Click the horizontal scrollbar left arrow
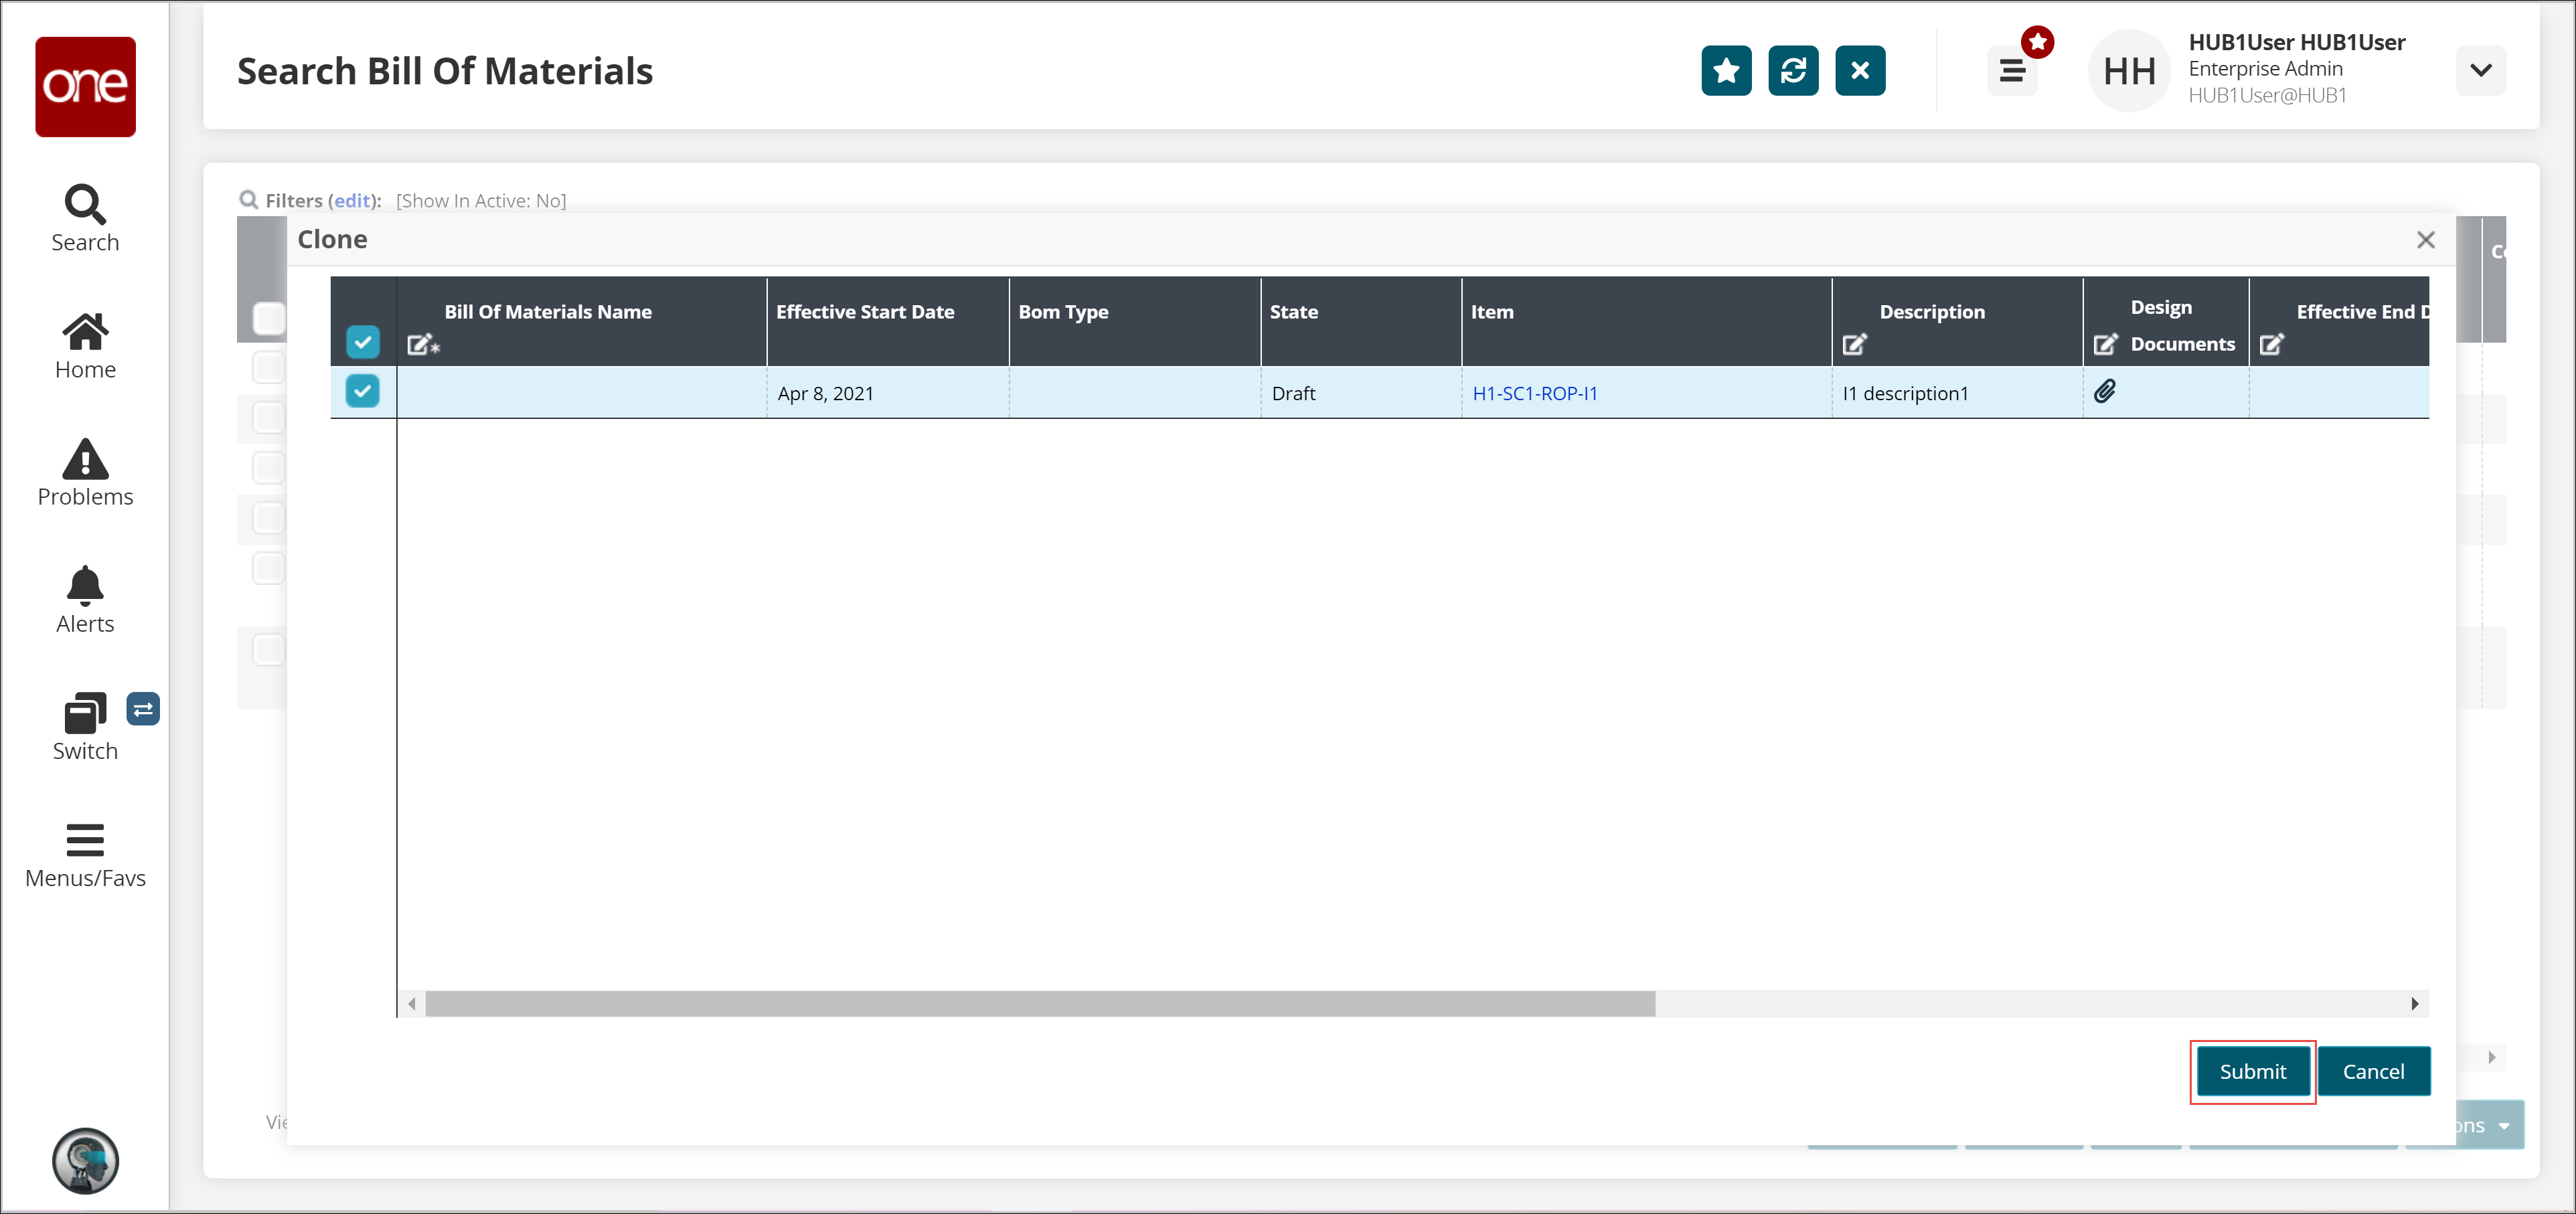This screenshot has height=1214, width=2576. [412, 1004]
